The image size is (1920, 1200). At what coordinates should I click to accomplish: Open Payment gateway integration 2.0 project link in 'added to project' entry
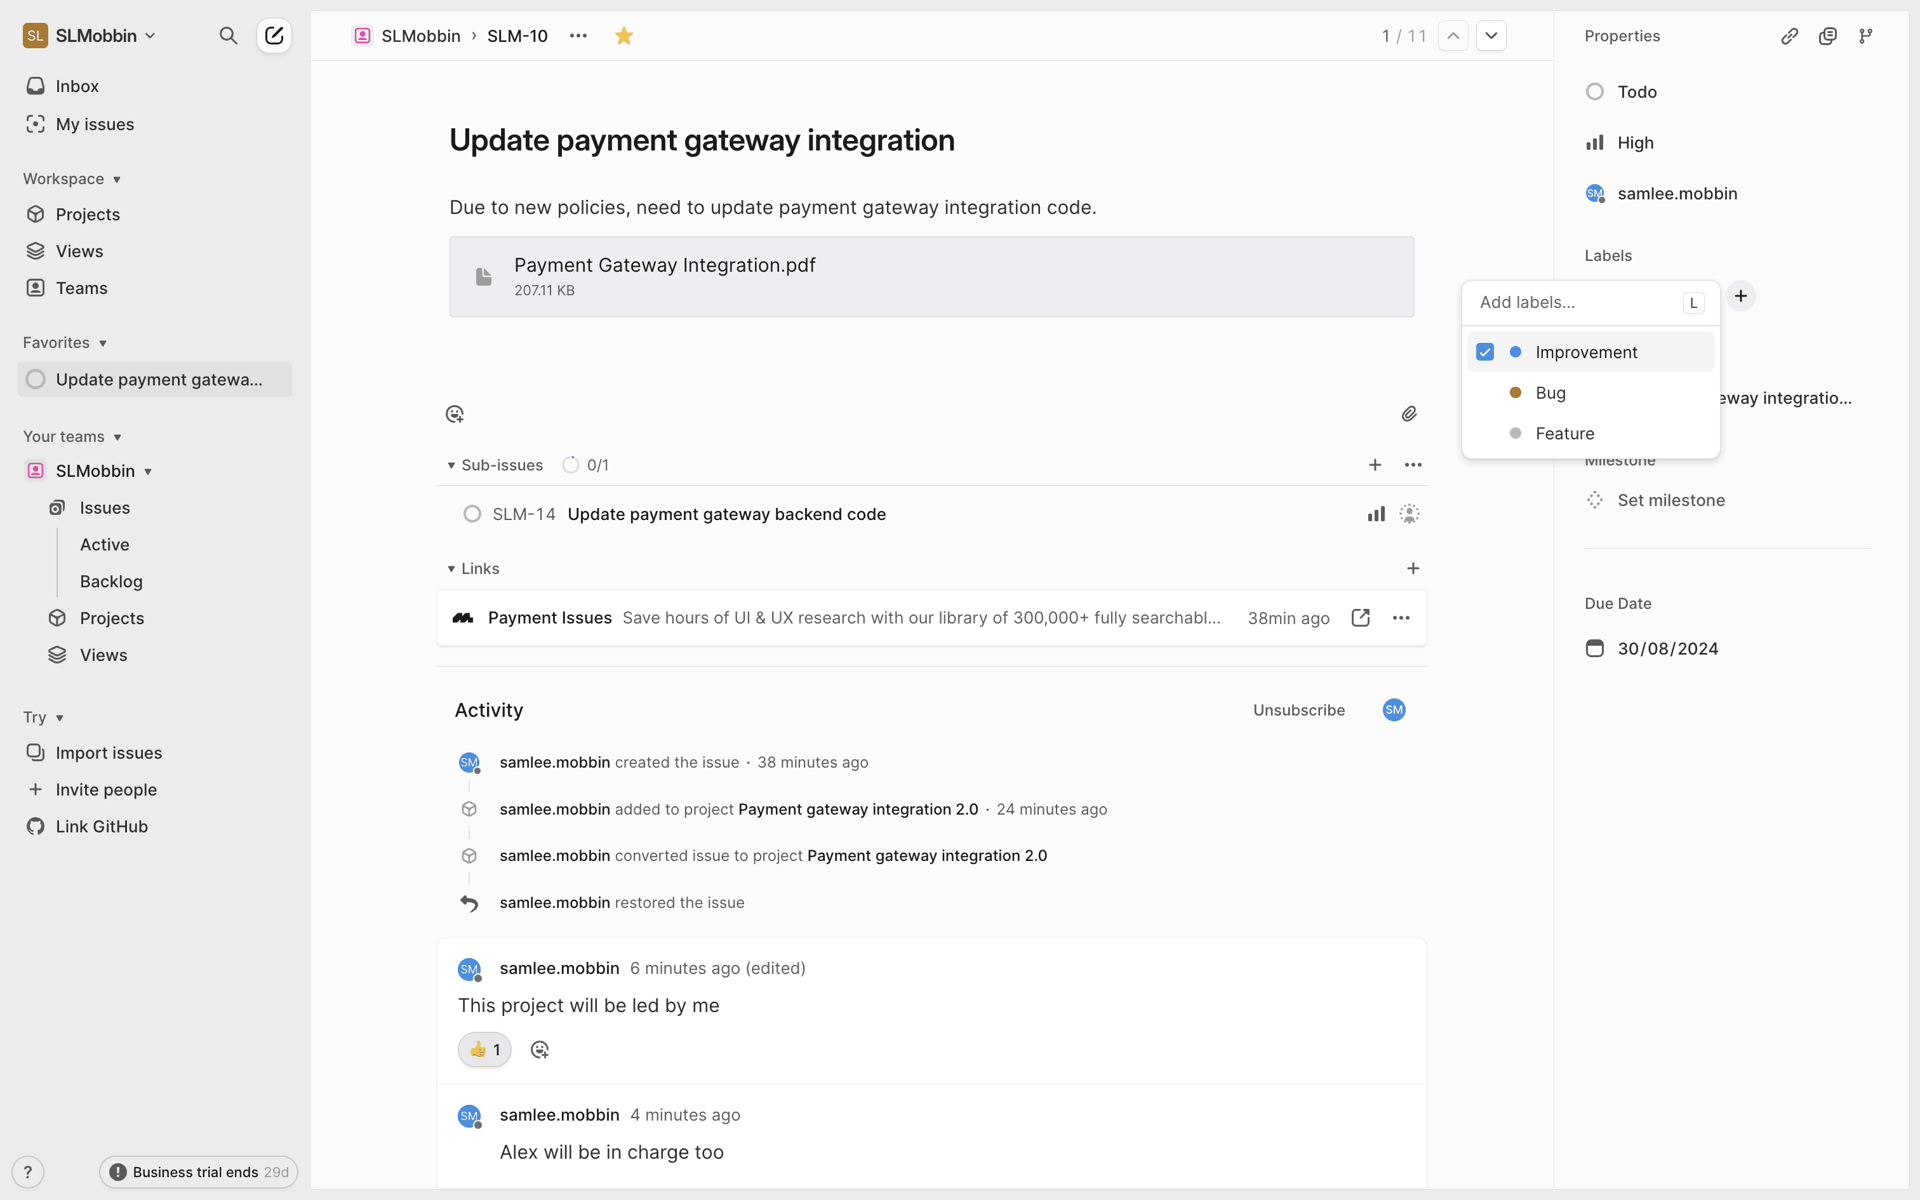(858, 809)
